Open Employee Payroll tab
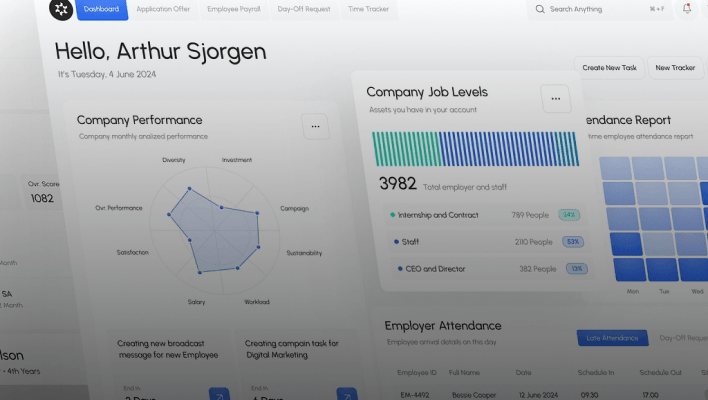The width and height of the screenshot is (708, 400). click(233, 9)
